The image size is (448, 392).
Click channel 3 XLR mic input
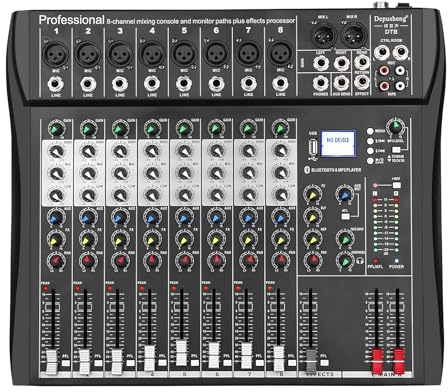120,55
